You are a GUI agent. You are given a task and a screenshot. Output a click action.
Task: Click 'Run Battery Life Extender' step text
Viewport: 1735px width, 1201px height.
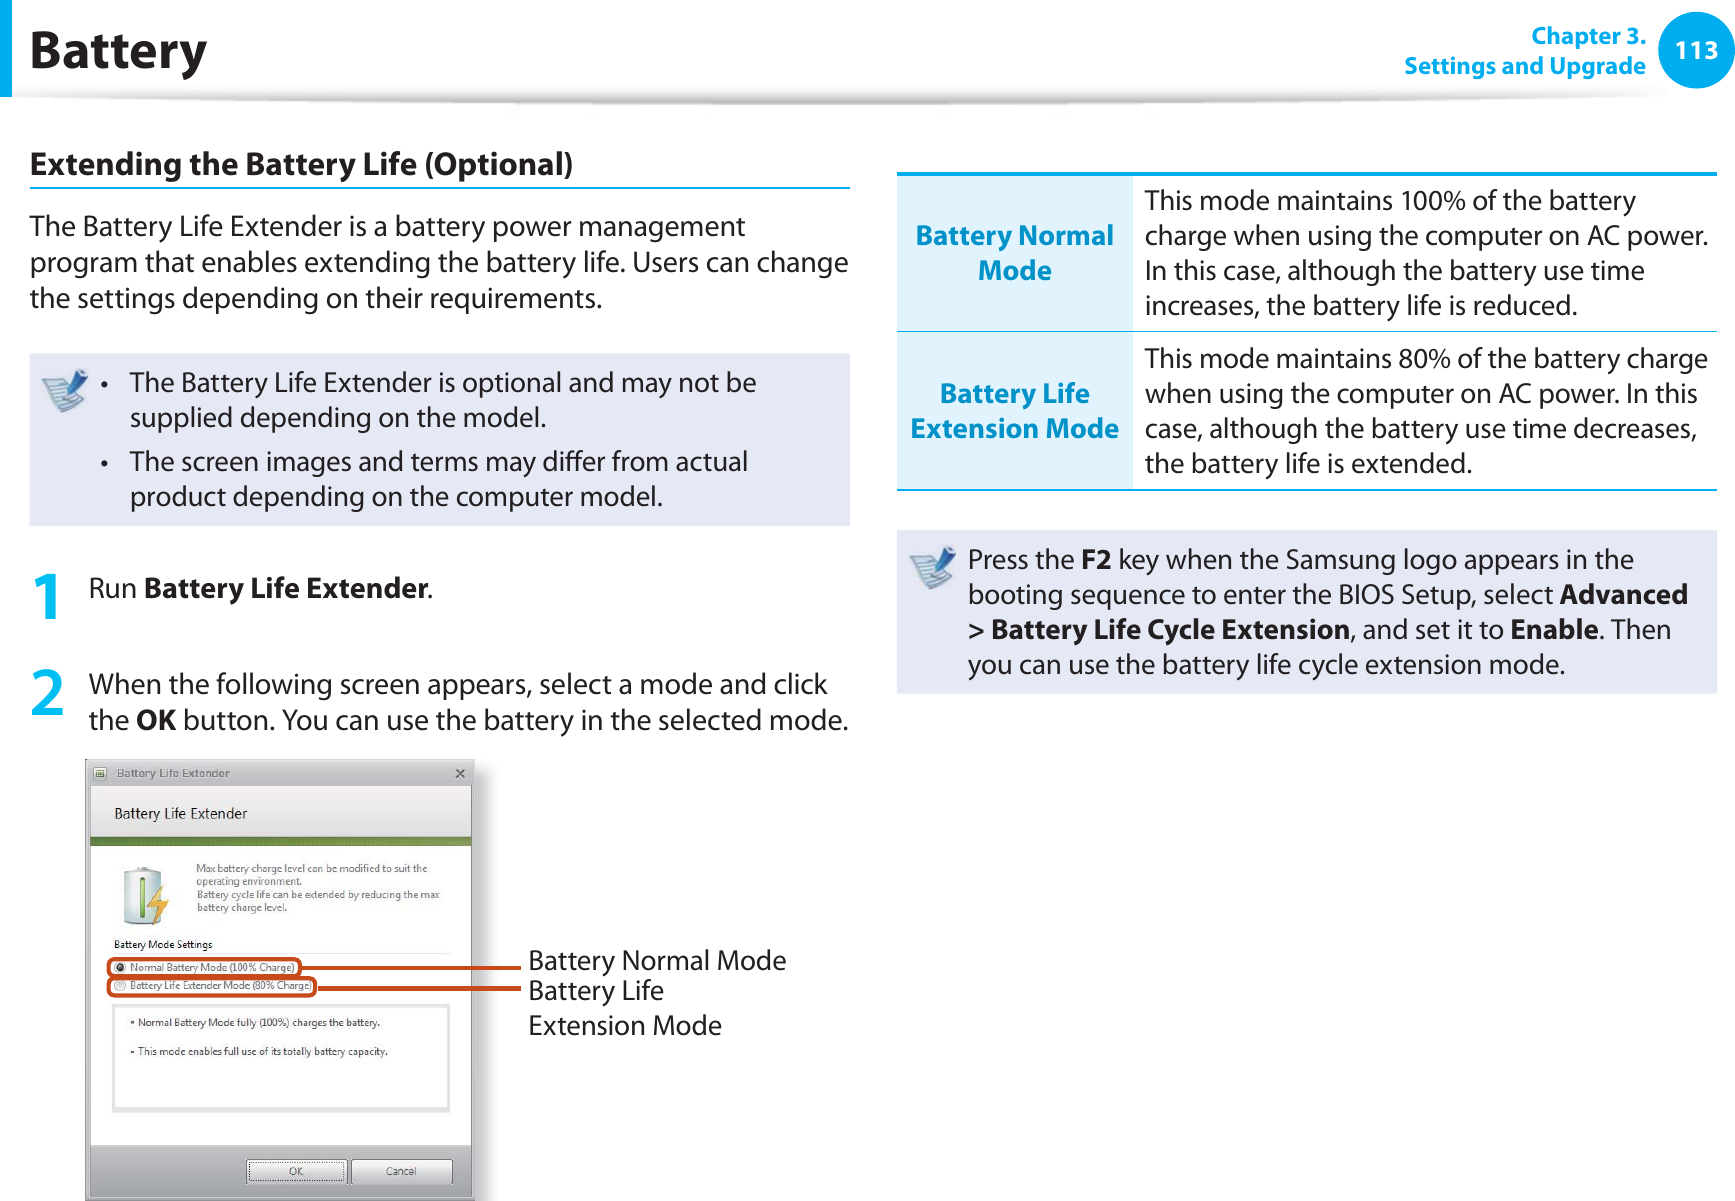coord(261,588)
